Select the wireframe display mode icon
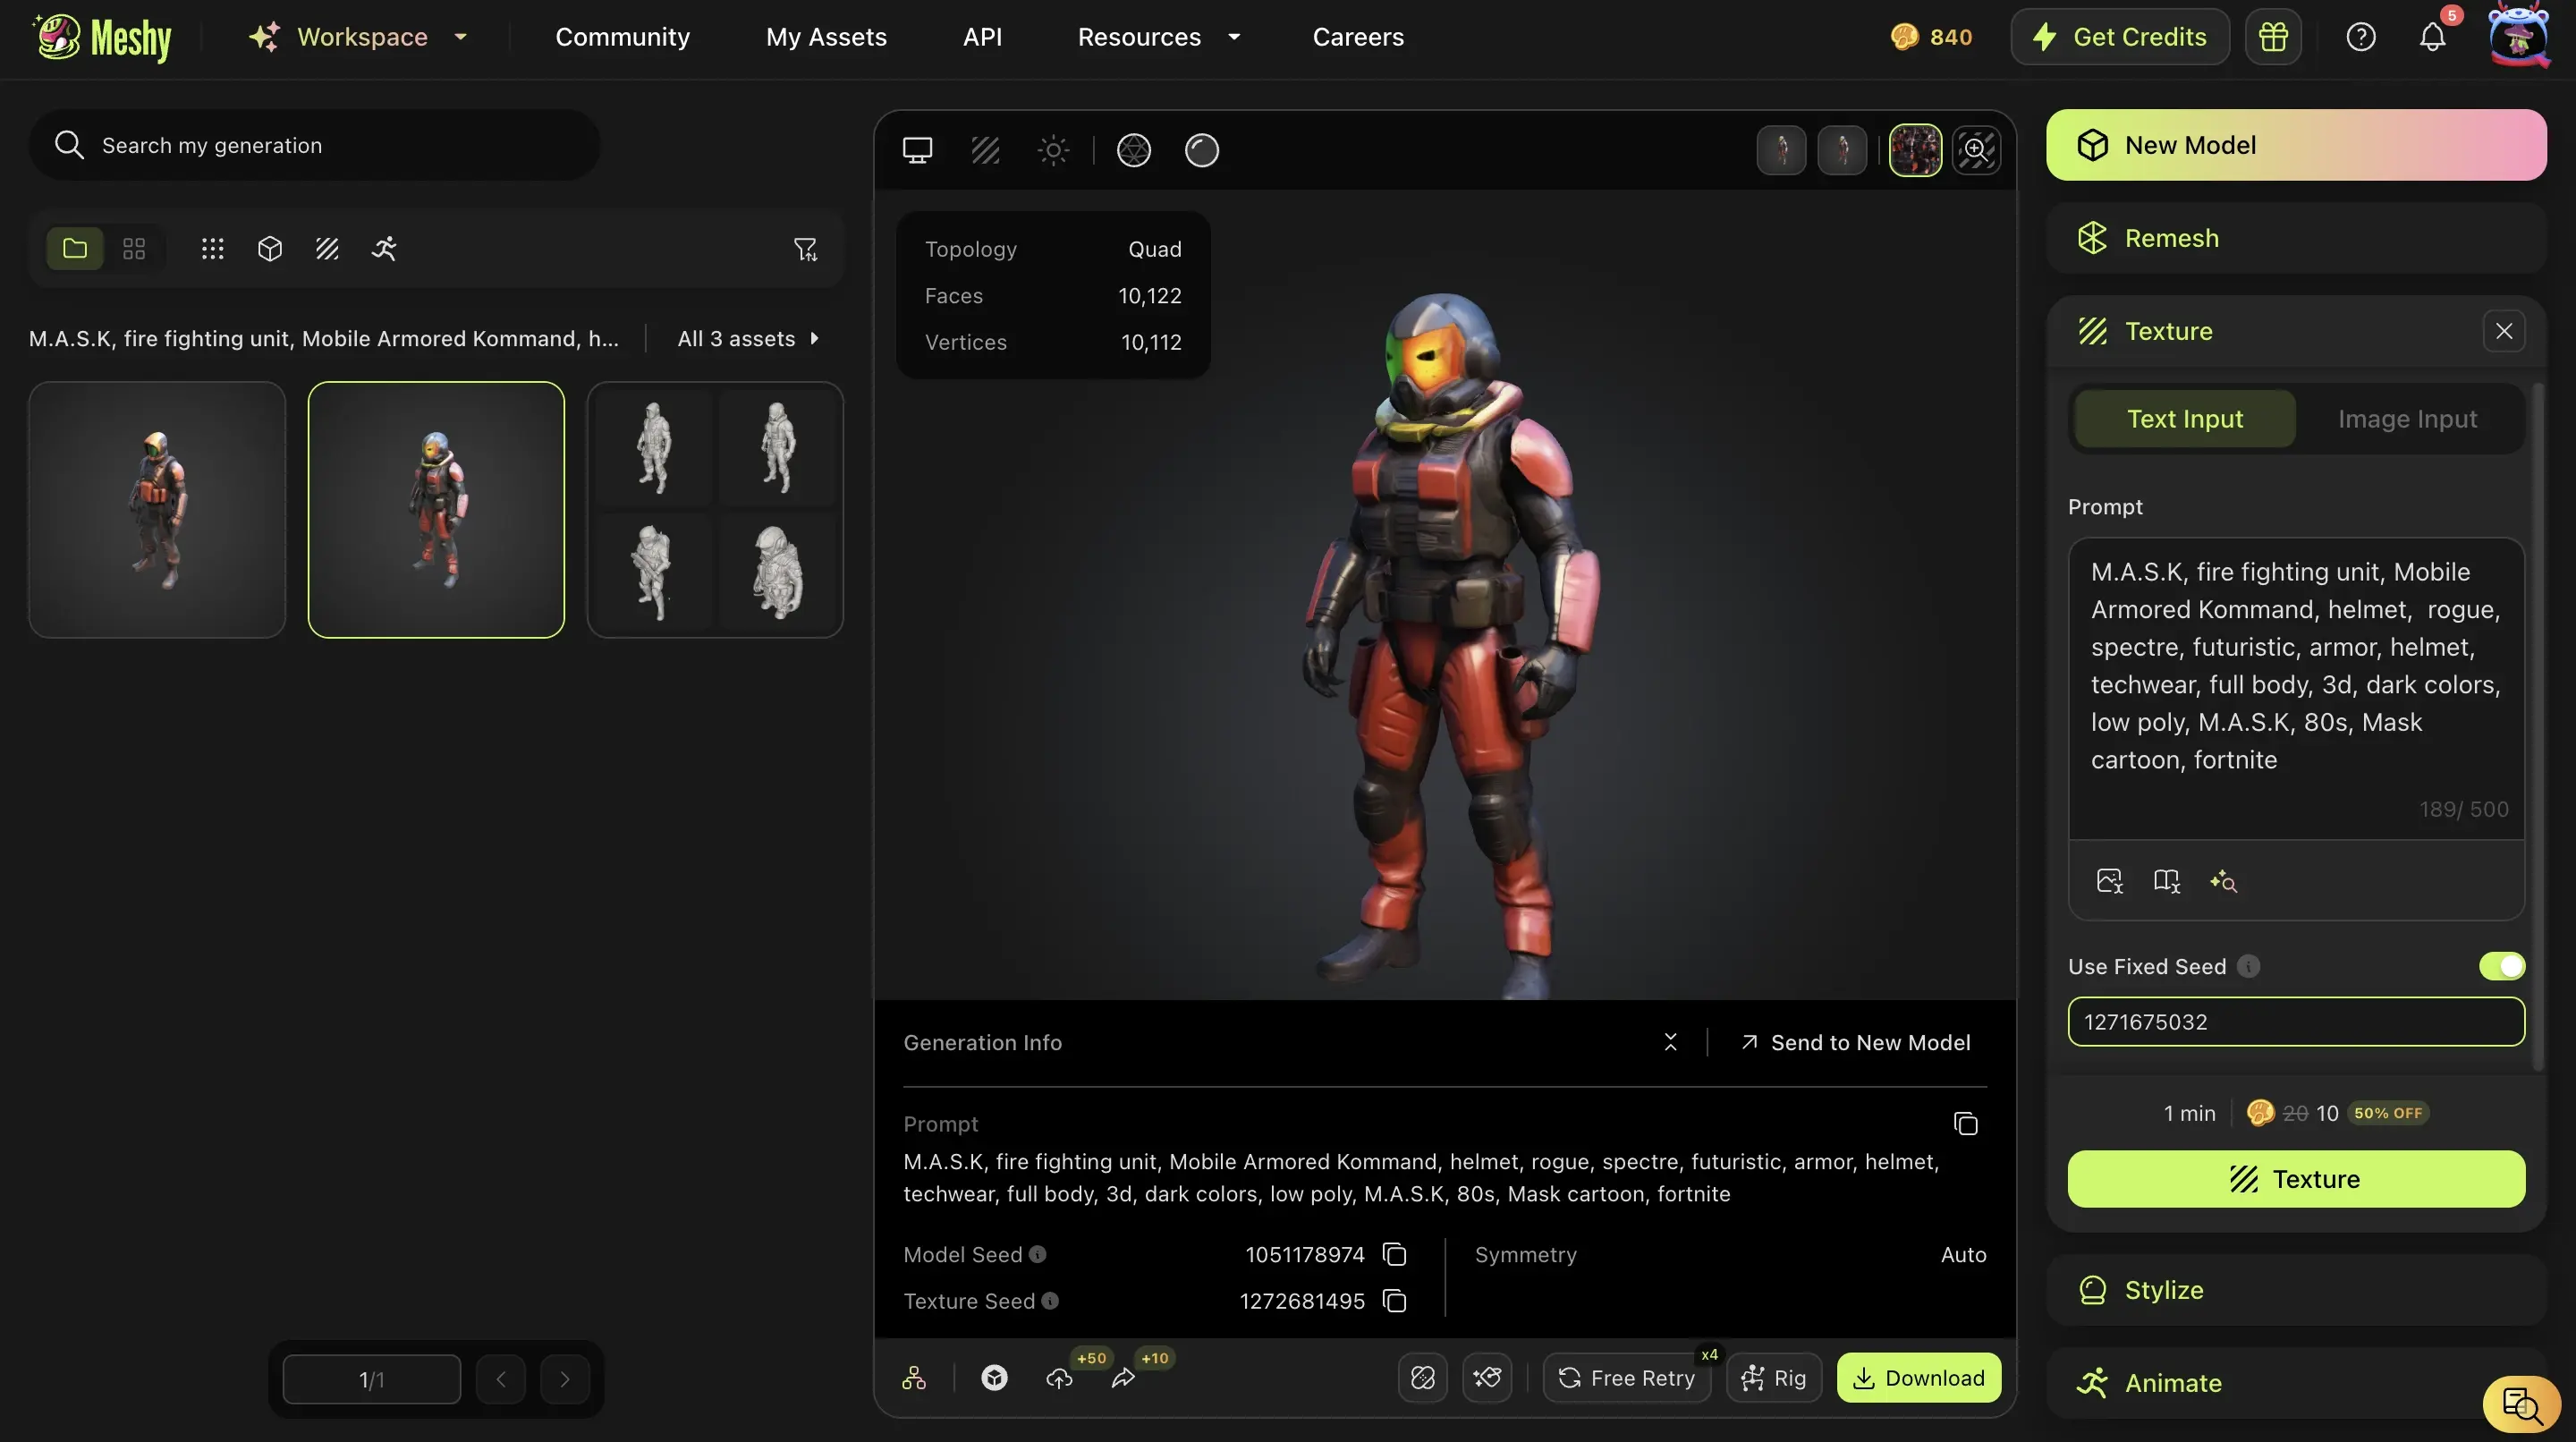The width and height of the screenshot is (2576, 1442). [x=986, y=150]
